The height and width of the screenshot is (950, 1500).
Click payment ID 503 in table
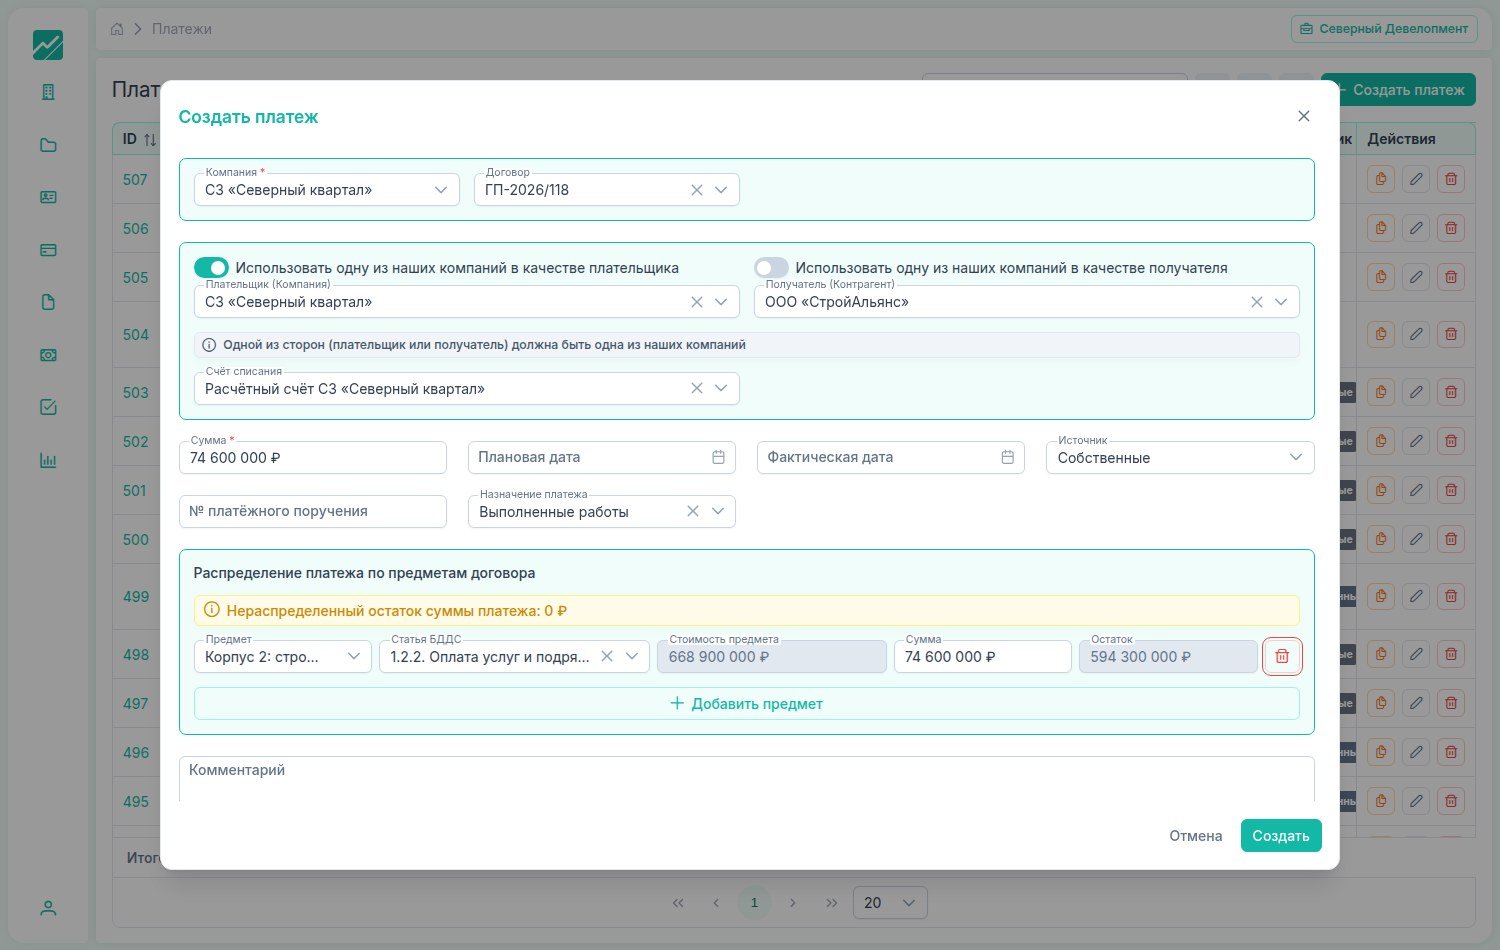click(135, 392)
